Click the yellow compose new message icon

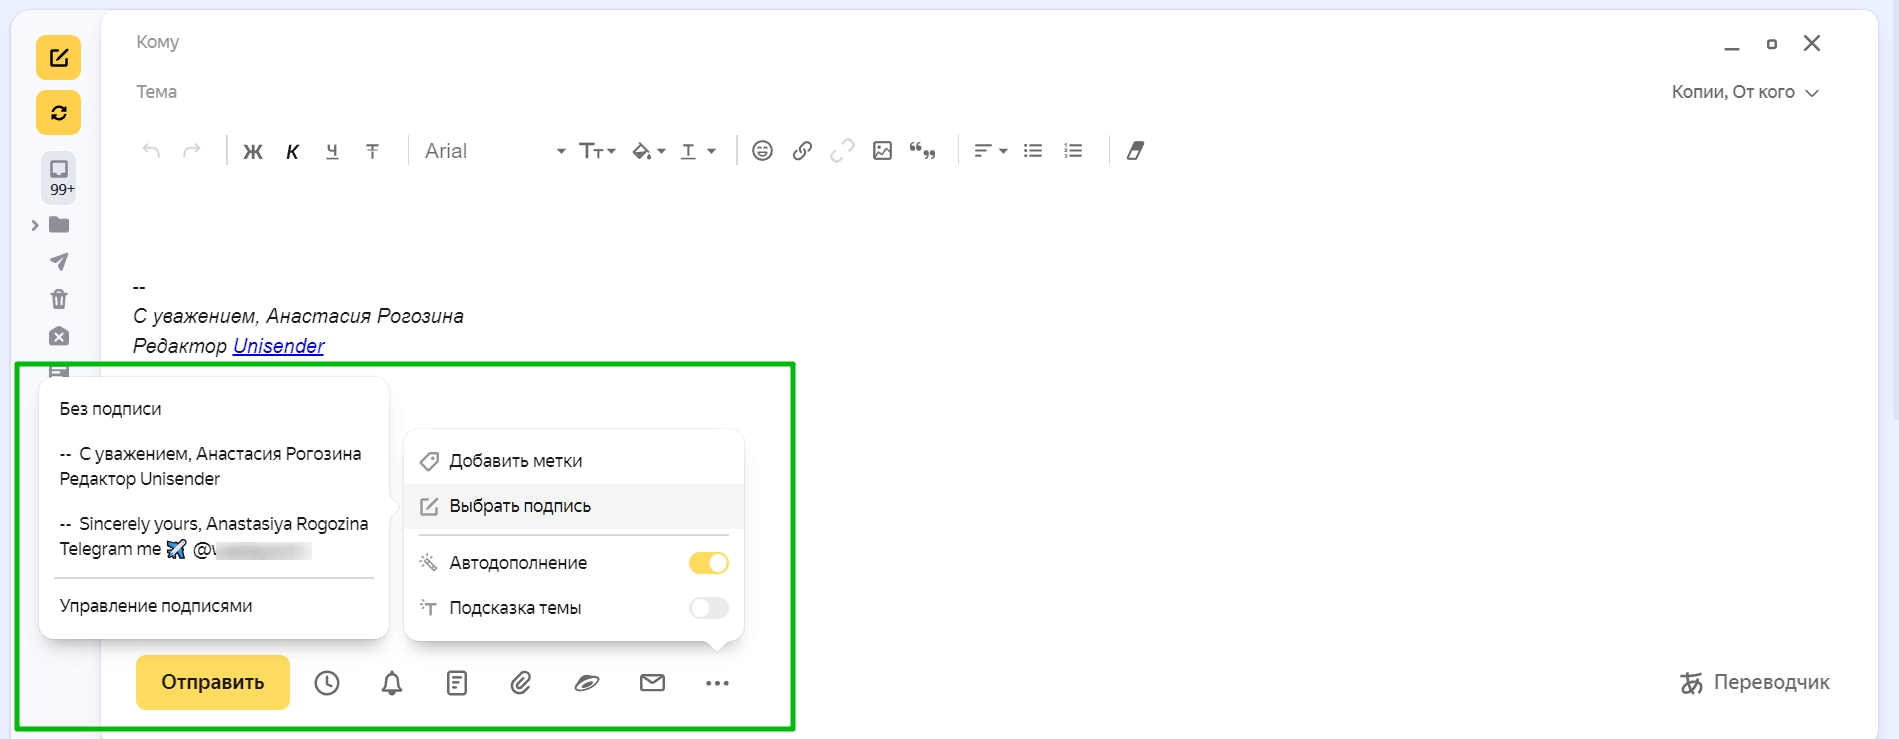point(58,58)
